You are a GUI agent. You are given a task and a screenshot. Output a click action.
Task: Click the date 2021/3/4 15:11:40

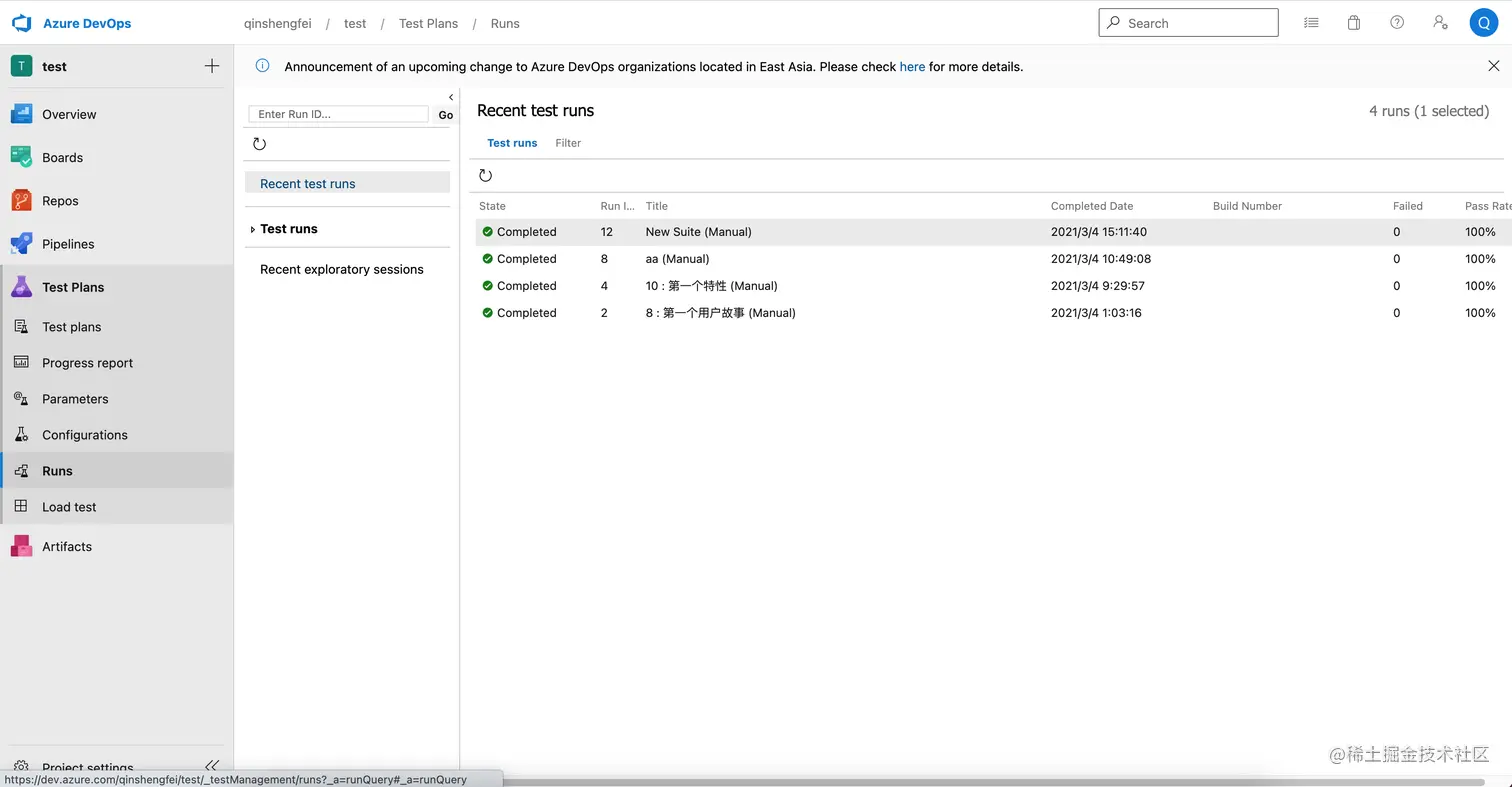tap(1099, 232)
